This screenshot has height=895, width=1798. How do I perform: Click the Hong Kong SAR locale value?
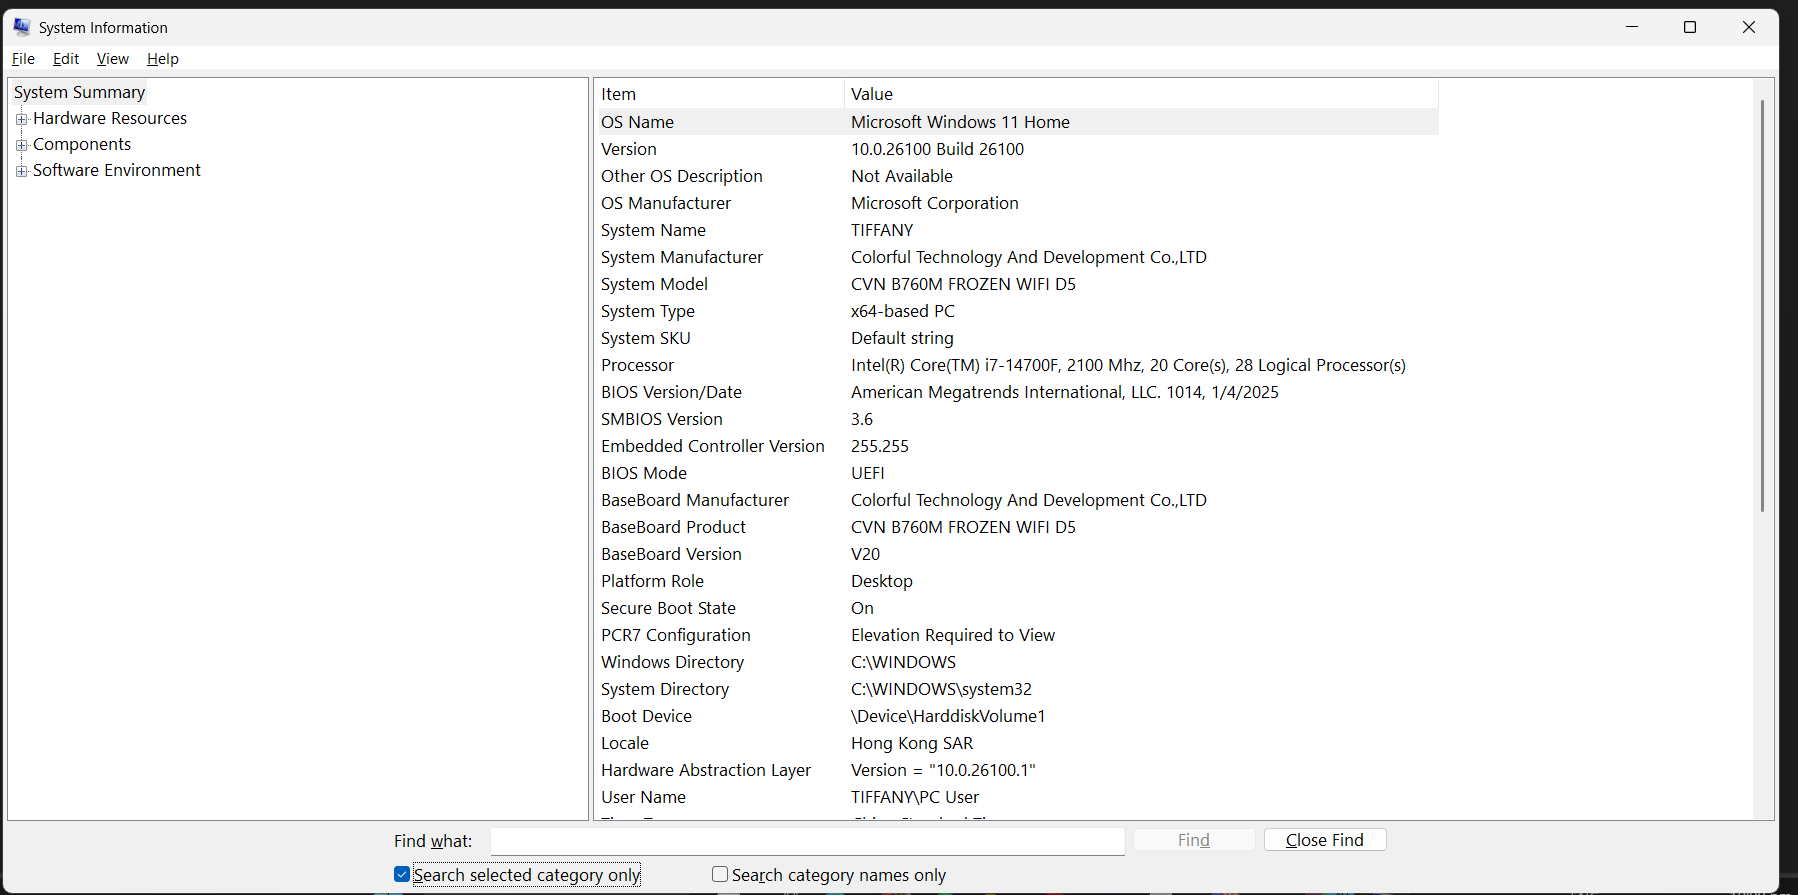(x=912, y=743)
